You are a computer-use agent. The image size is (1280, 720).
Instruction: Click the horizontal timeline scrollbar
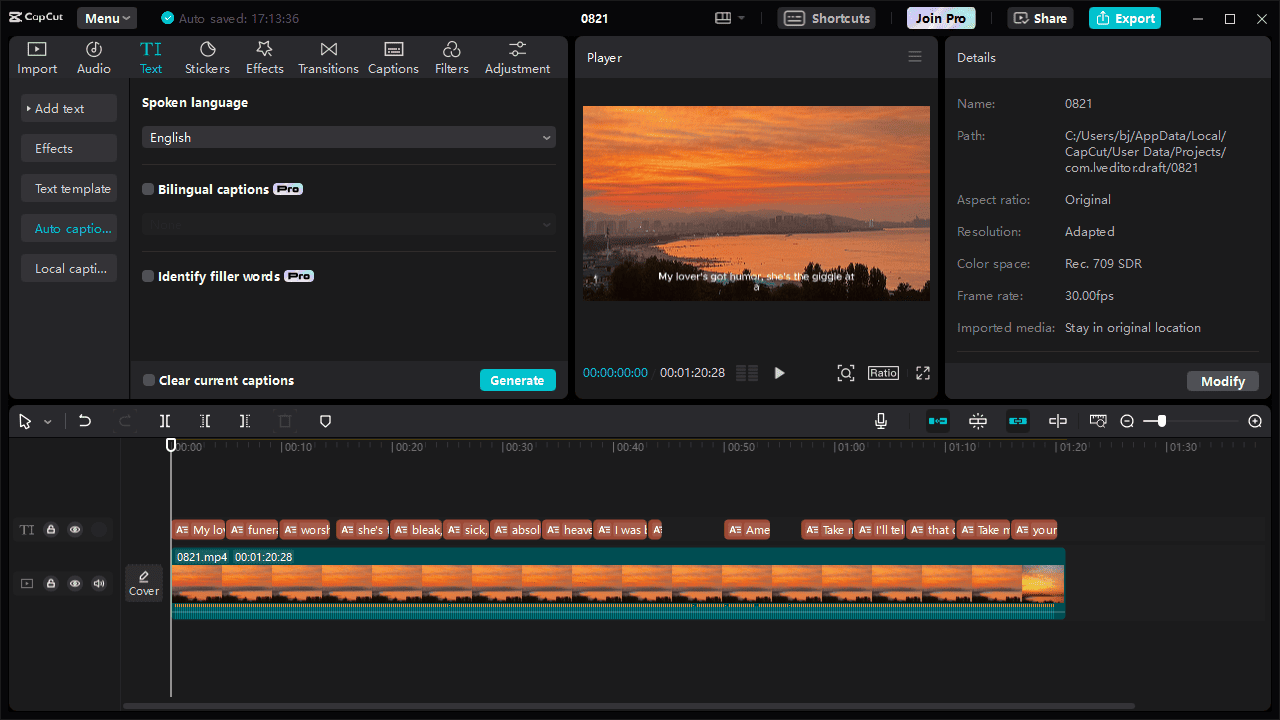click(629, 706)
